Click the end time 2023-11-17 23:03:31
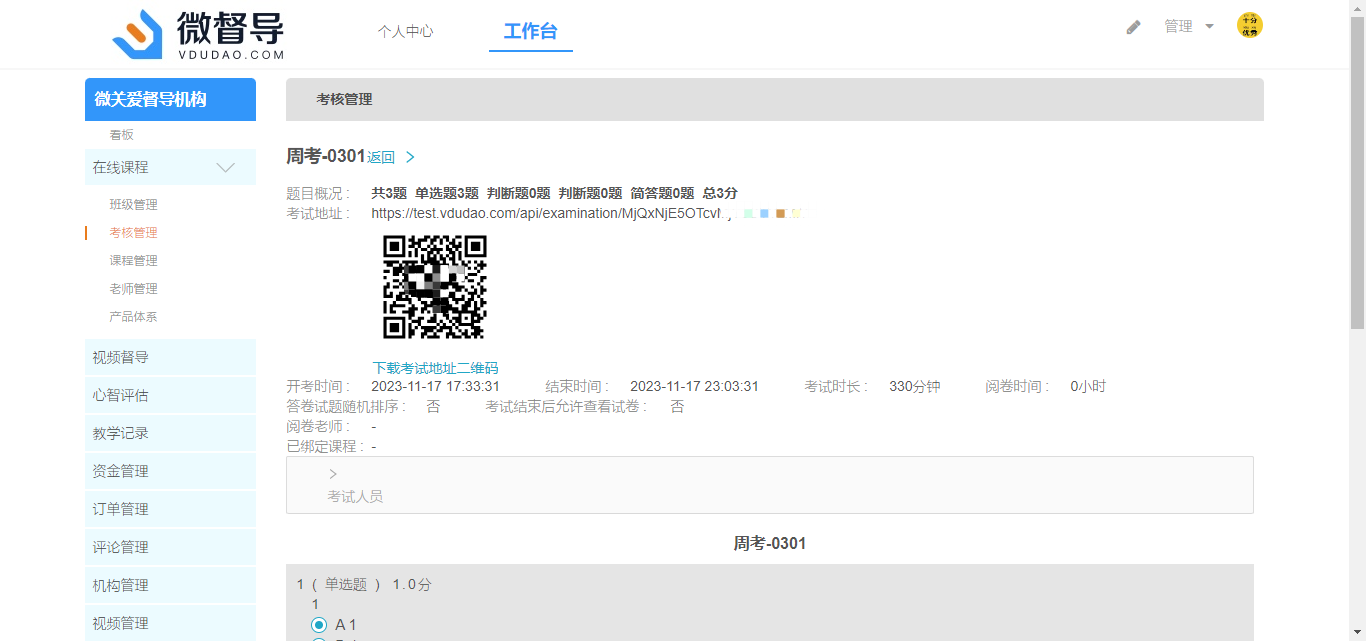 [694, 387]
